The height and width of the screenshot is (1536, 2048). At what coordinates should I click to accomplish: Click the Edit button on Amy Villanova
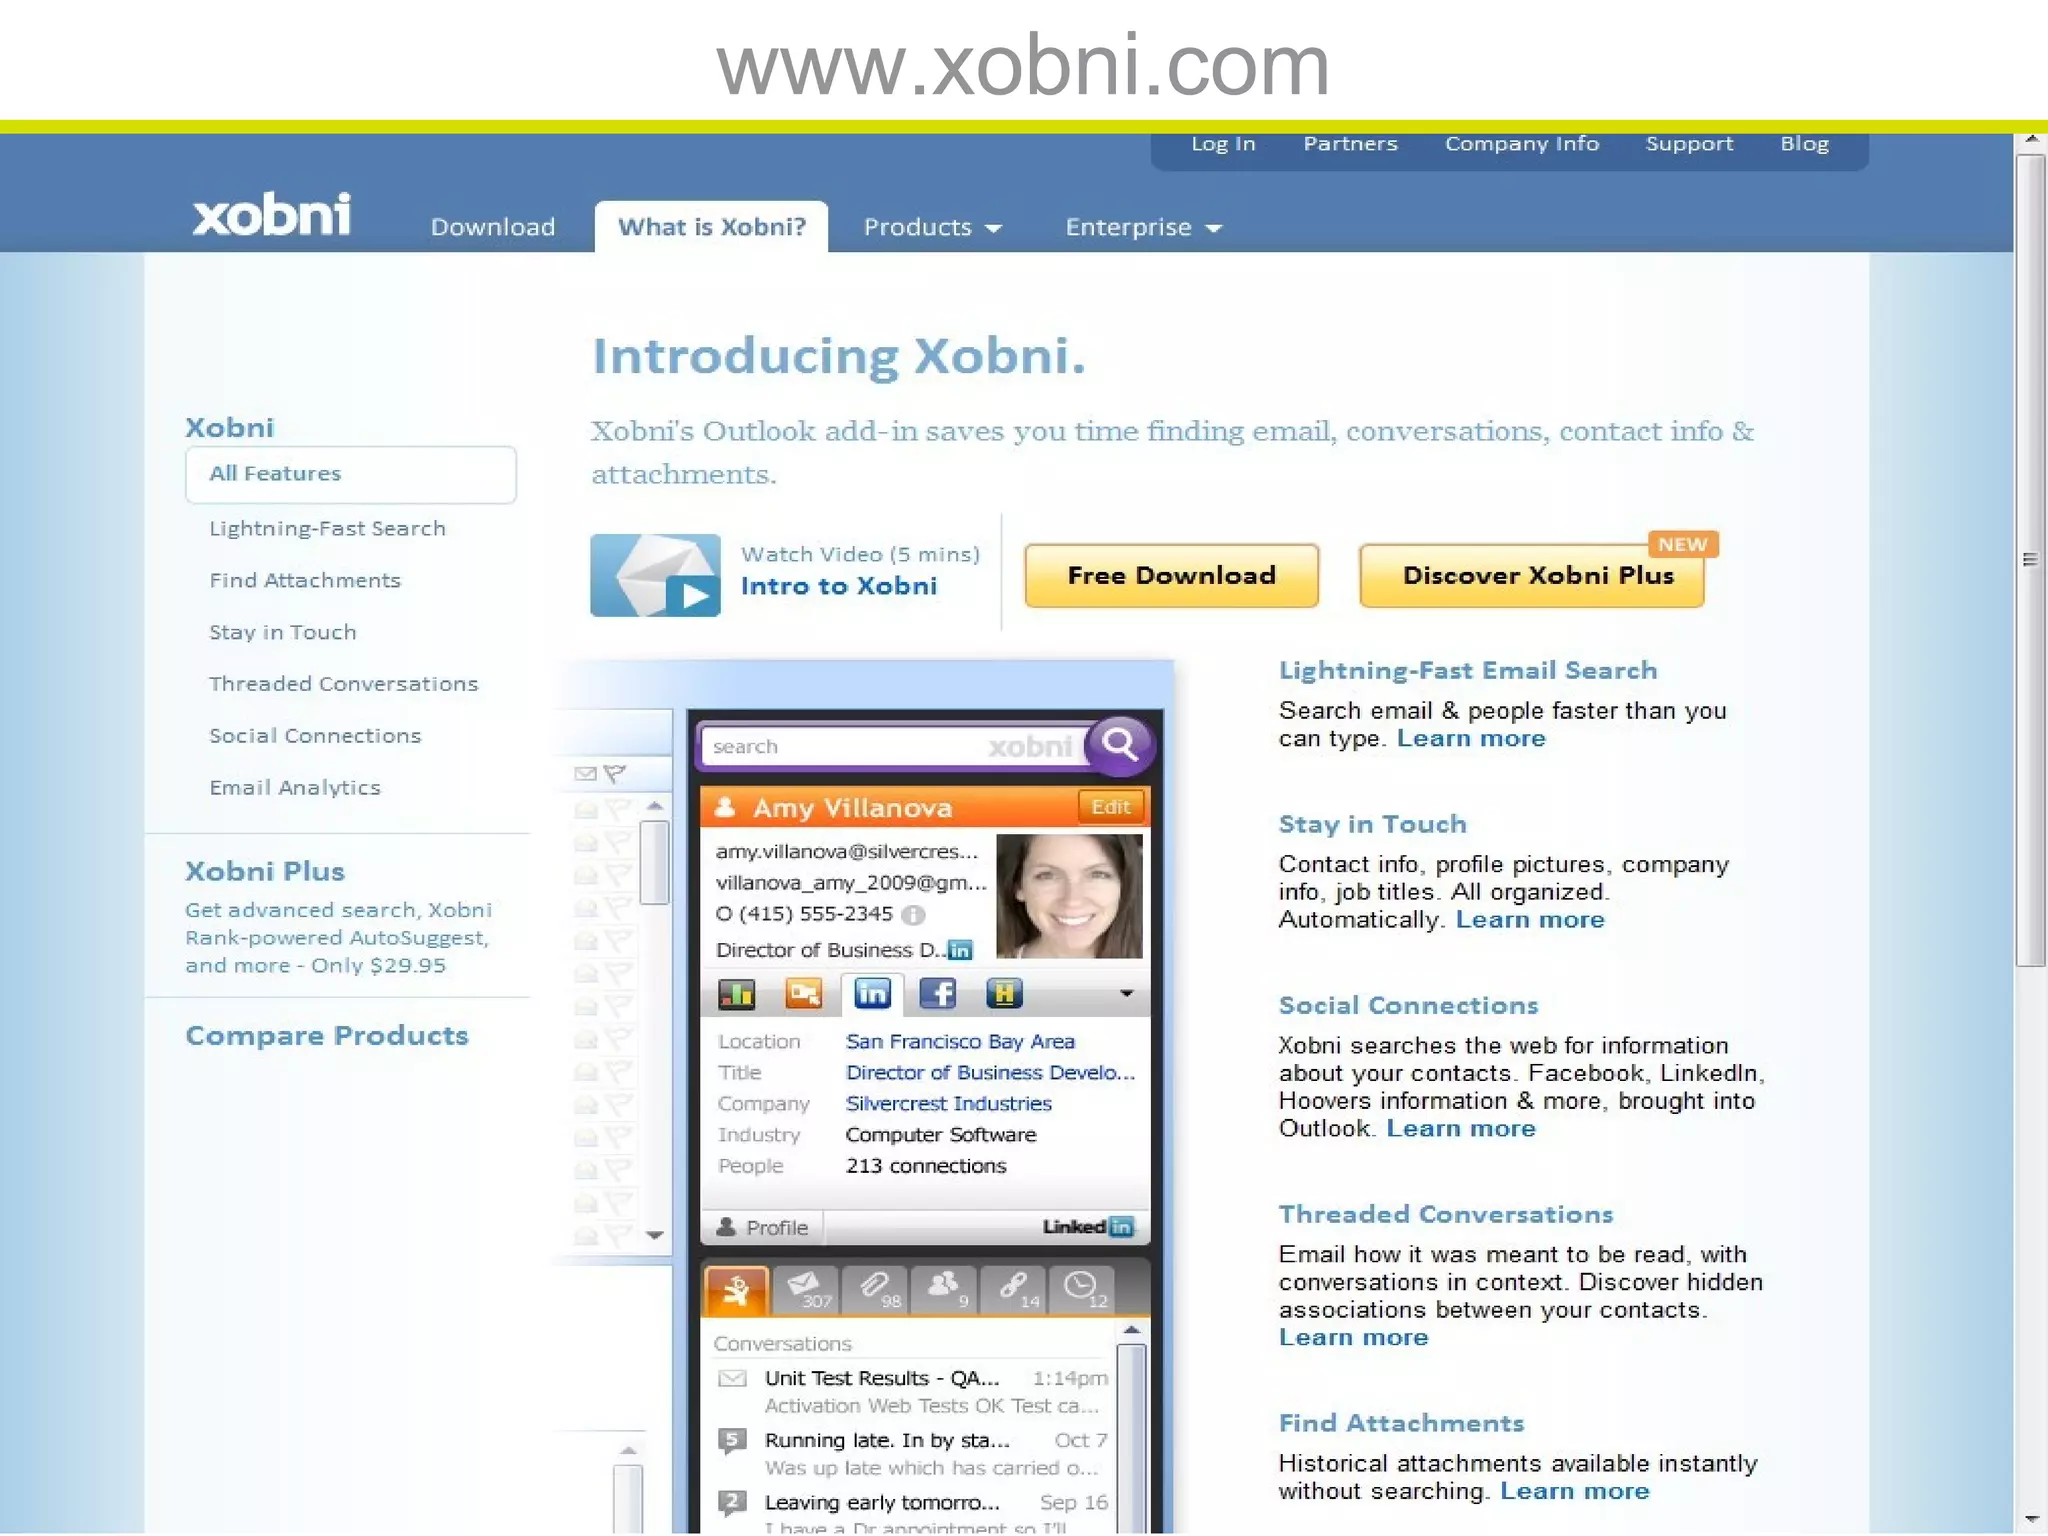click(1110, 807)
